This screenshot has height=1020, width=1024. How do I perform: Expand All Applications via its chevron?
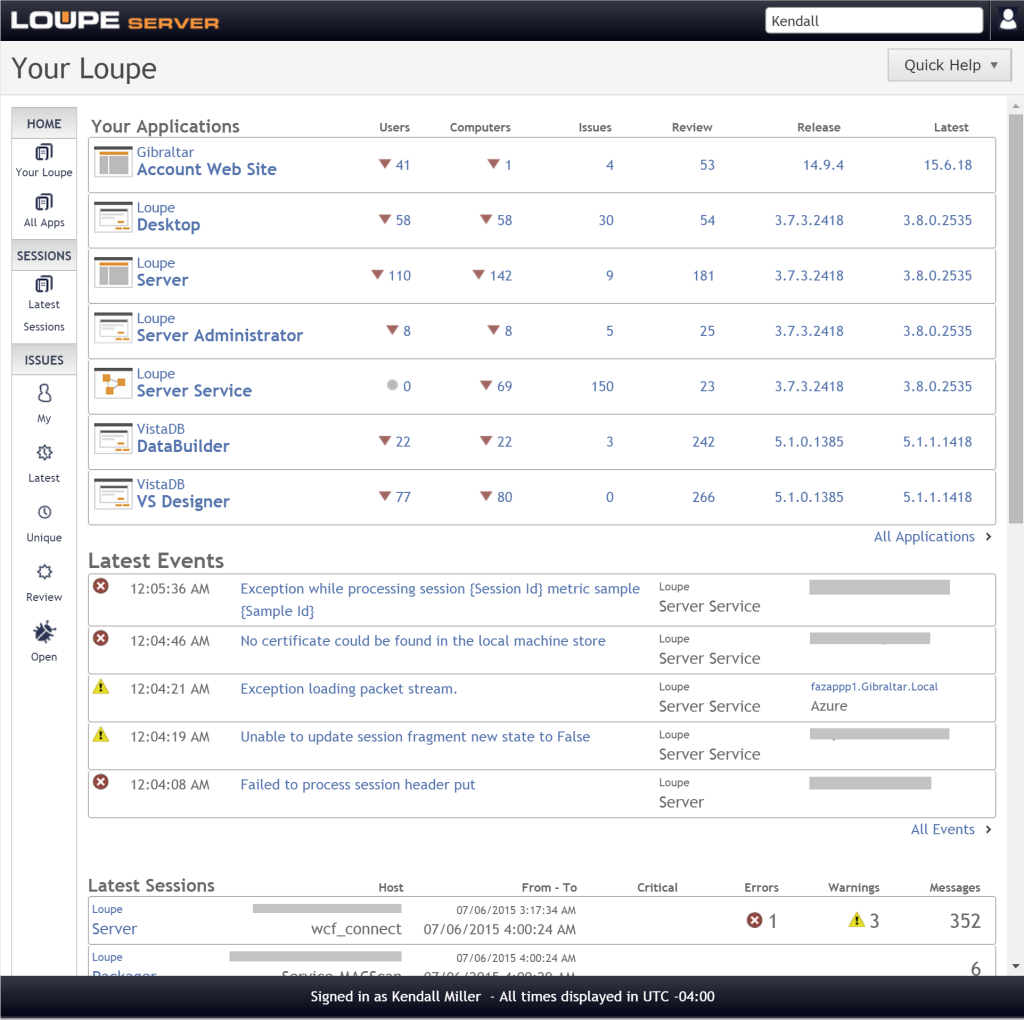pos(987,536)
